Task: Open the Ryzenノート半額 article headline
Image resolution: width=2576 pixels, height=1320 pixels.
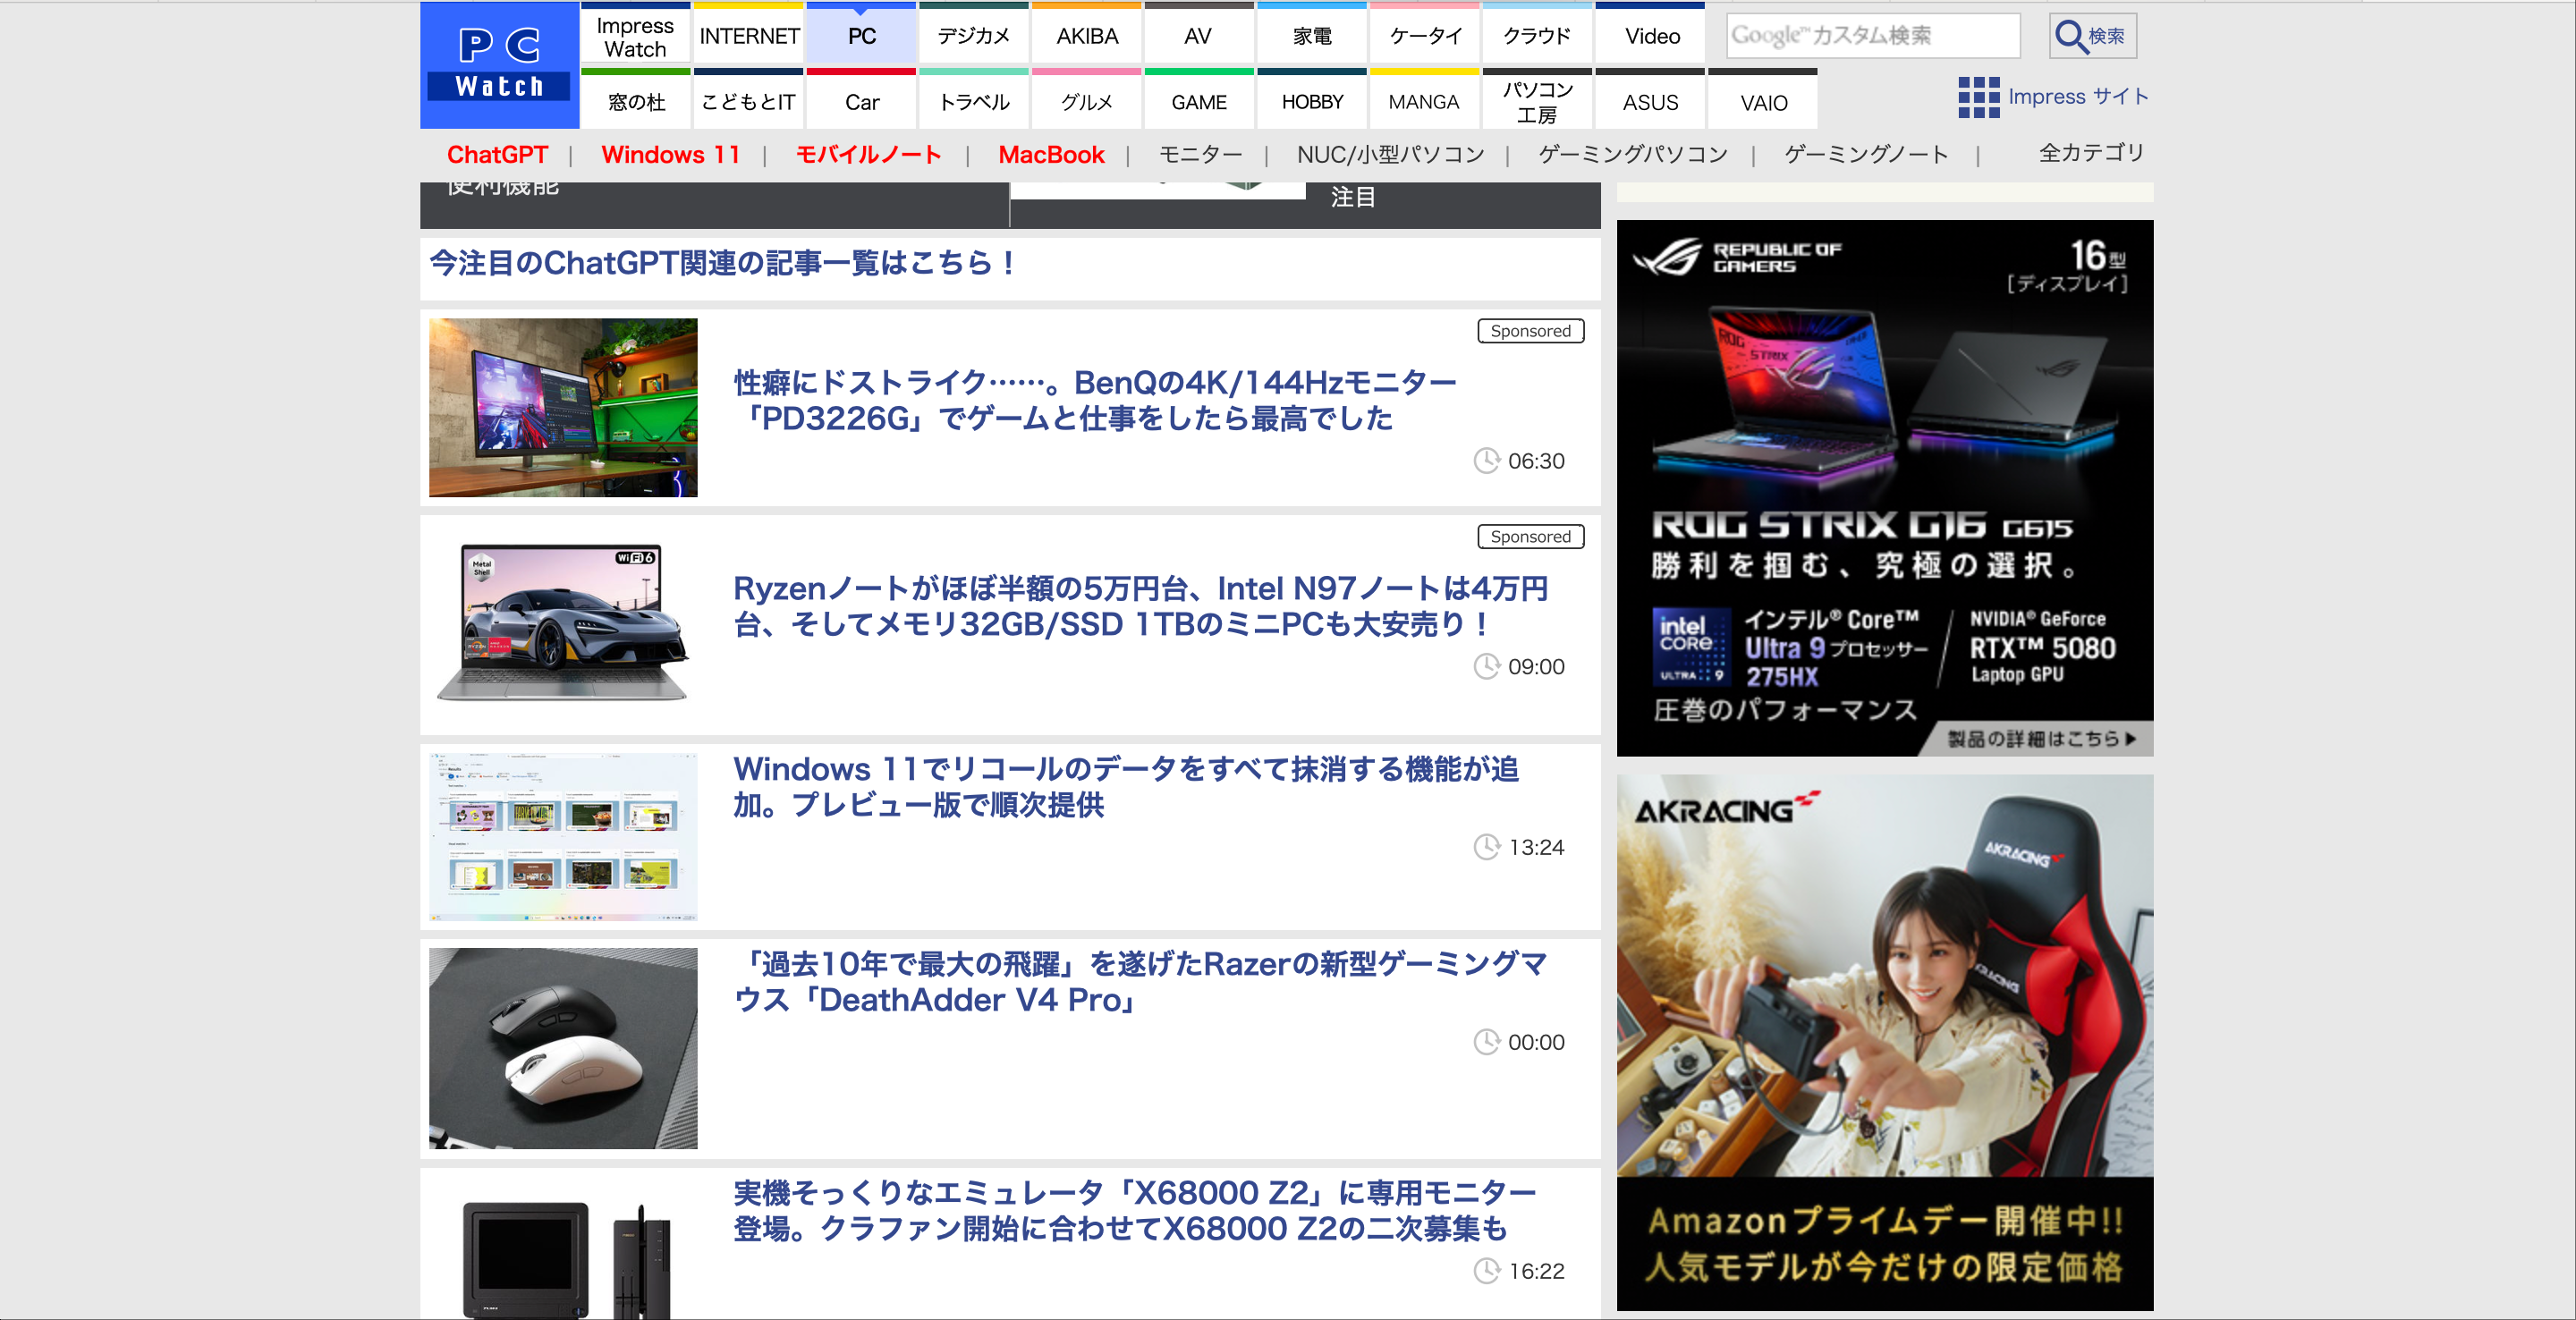Action: pos(1140,606)
